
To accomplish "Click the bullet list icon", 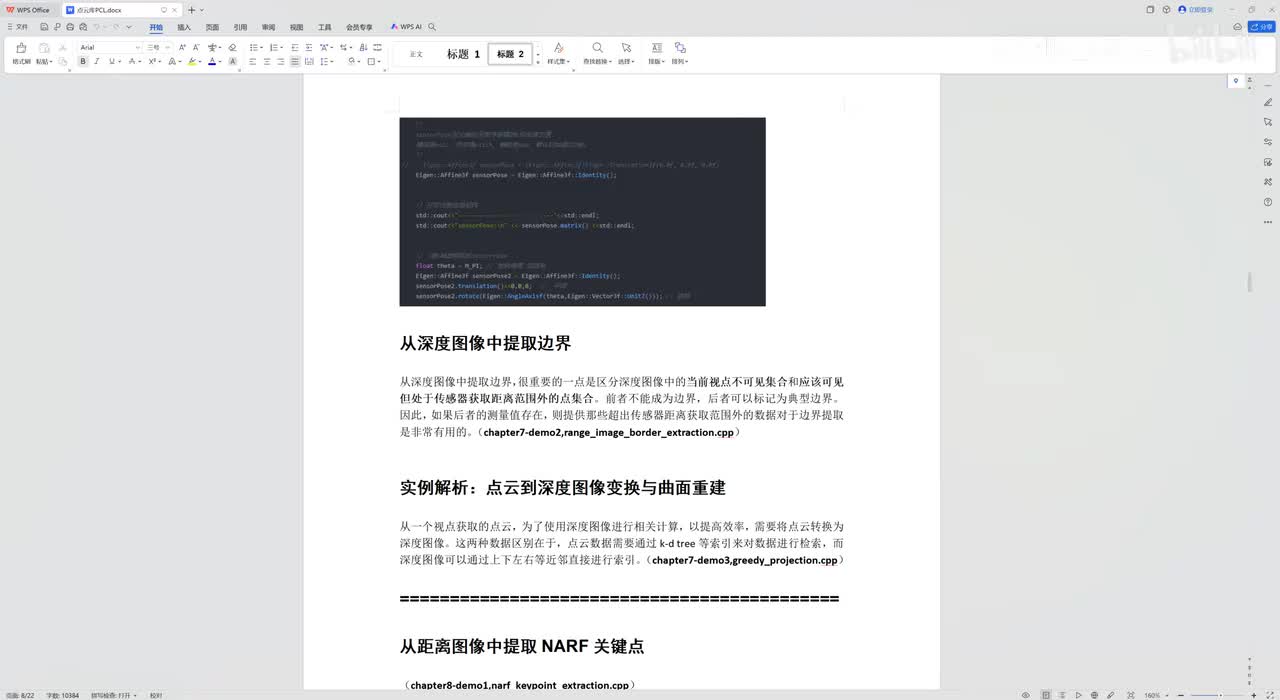I will coord(252,47).
